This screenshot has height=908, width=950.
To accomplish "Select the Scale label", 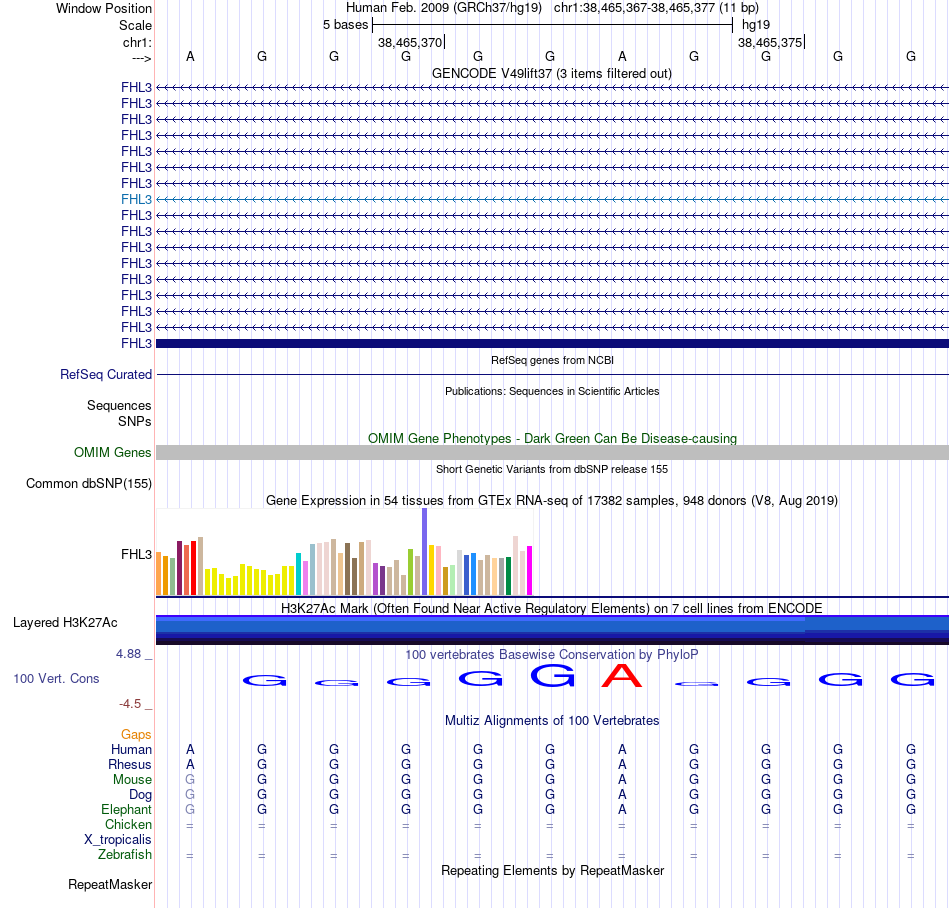I will point(136,25).
